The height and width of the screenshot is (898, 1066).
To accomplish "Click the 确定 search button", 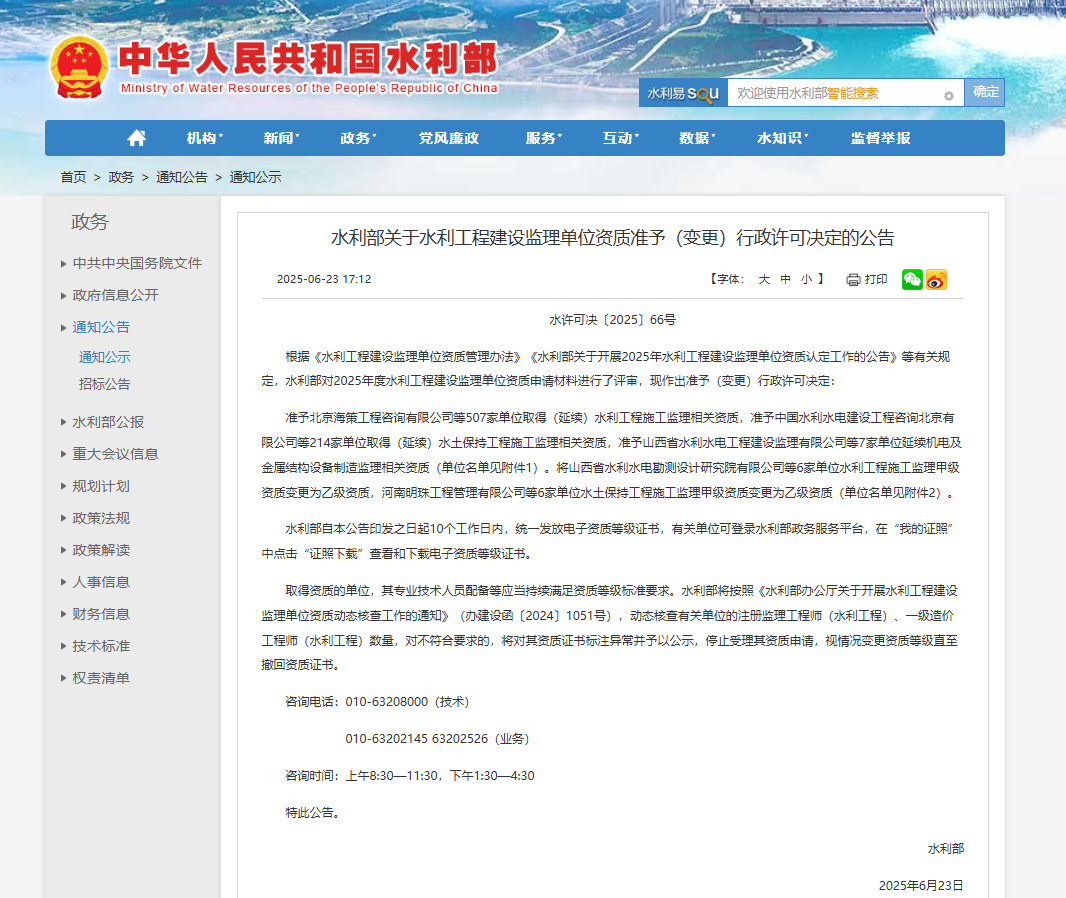I will point(984,92).
